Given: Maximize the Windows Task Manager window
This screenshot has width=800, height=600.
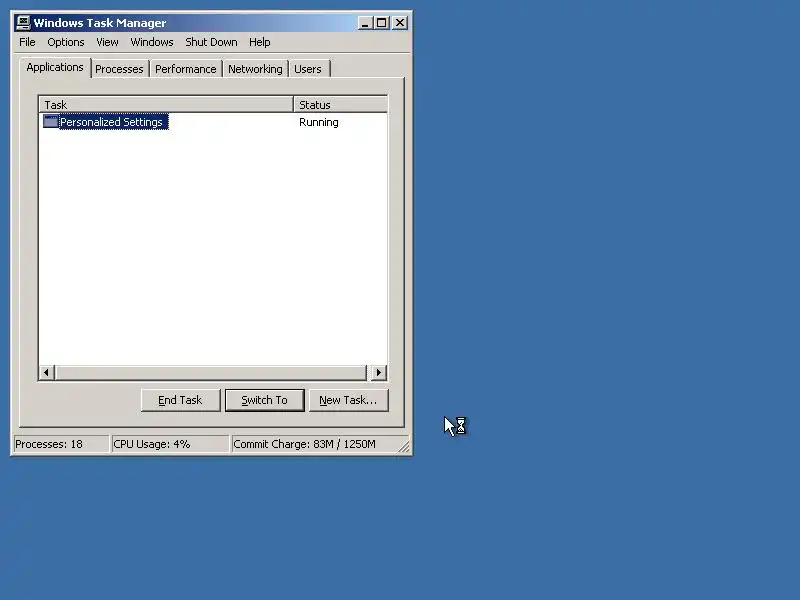Looking at the screenshot, I should click(382, 23).
